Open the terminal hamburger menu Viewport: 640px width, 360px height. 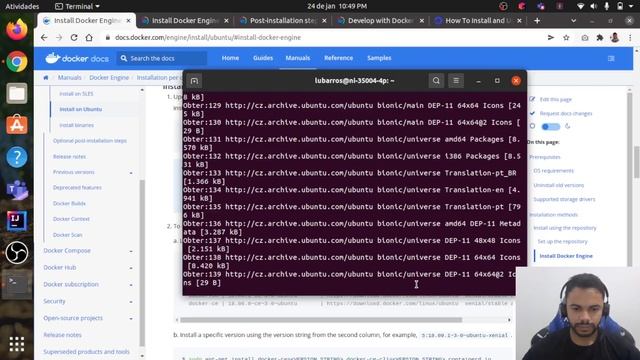pyautogui.click(x=456, y=81)
